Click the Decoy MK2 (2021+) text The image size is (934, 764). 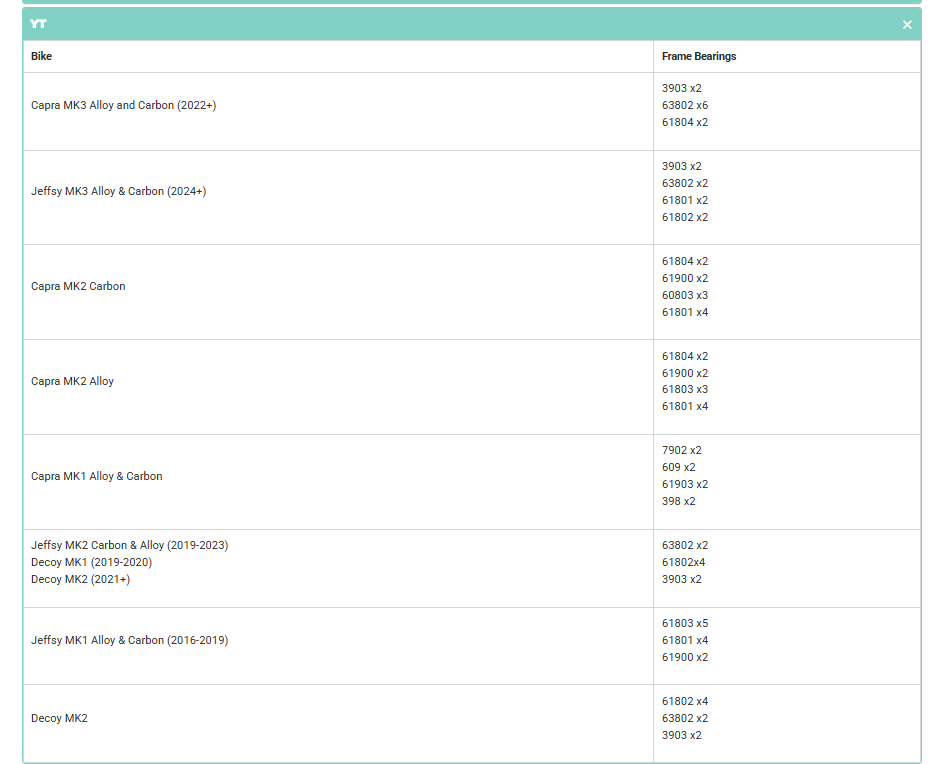tap(80, 579)
